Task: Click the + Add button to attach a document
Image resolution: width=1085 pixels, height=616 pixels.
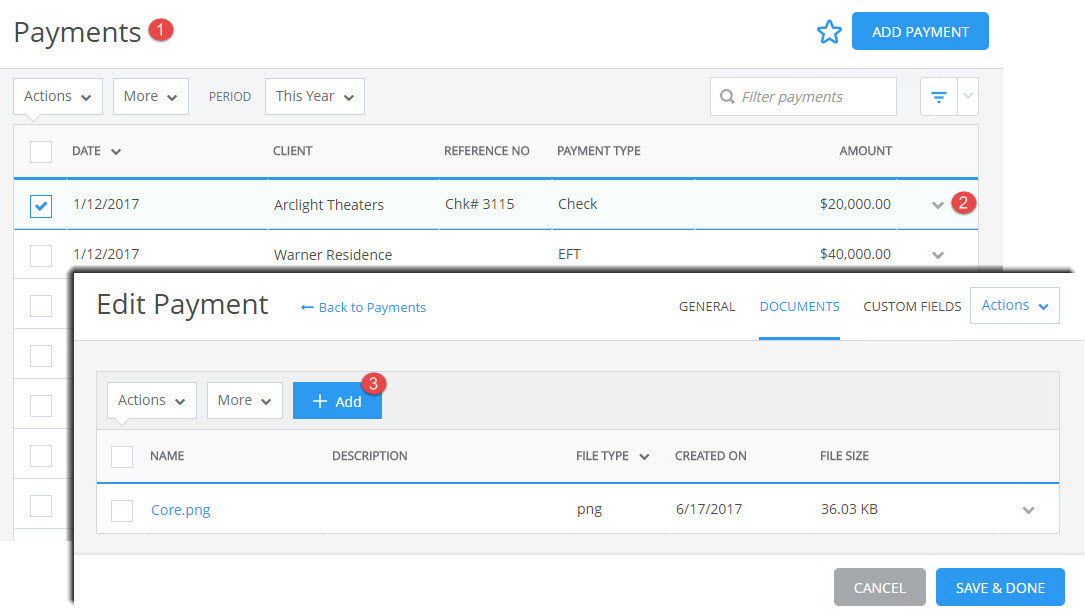Action: coord(337,400)
